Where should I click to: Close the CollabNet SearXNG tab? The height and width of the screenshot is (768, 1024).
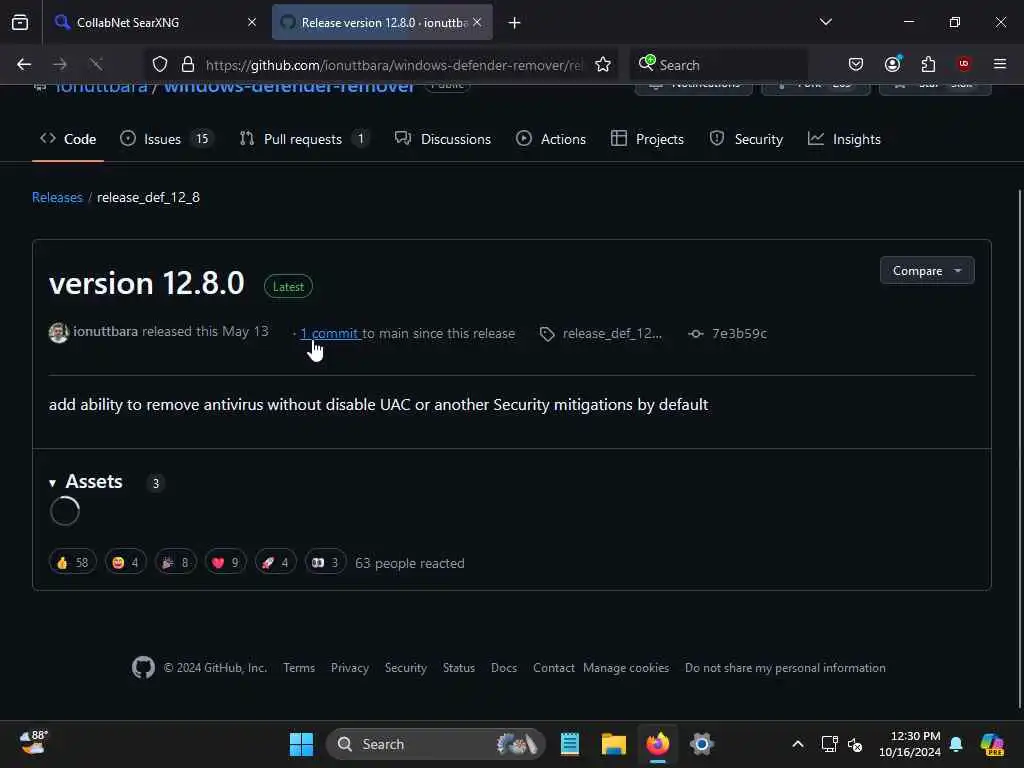(252, 22)
